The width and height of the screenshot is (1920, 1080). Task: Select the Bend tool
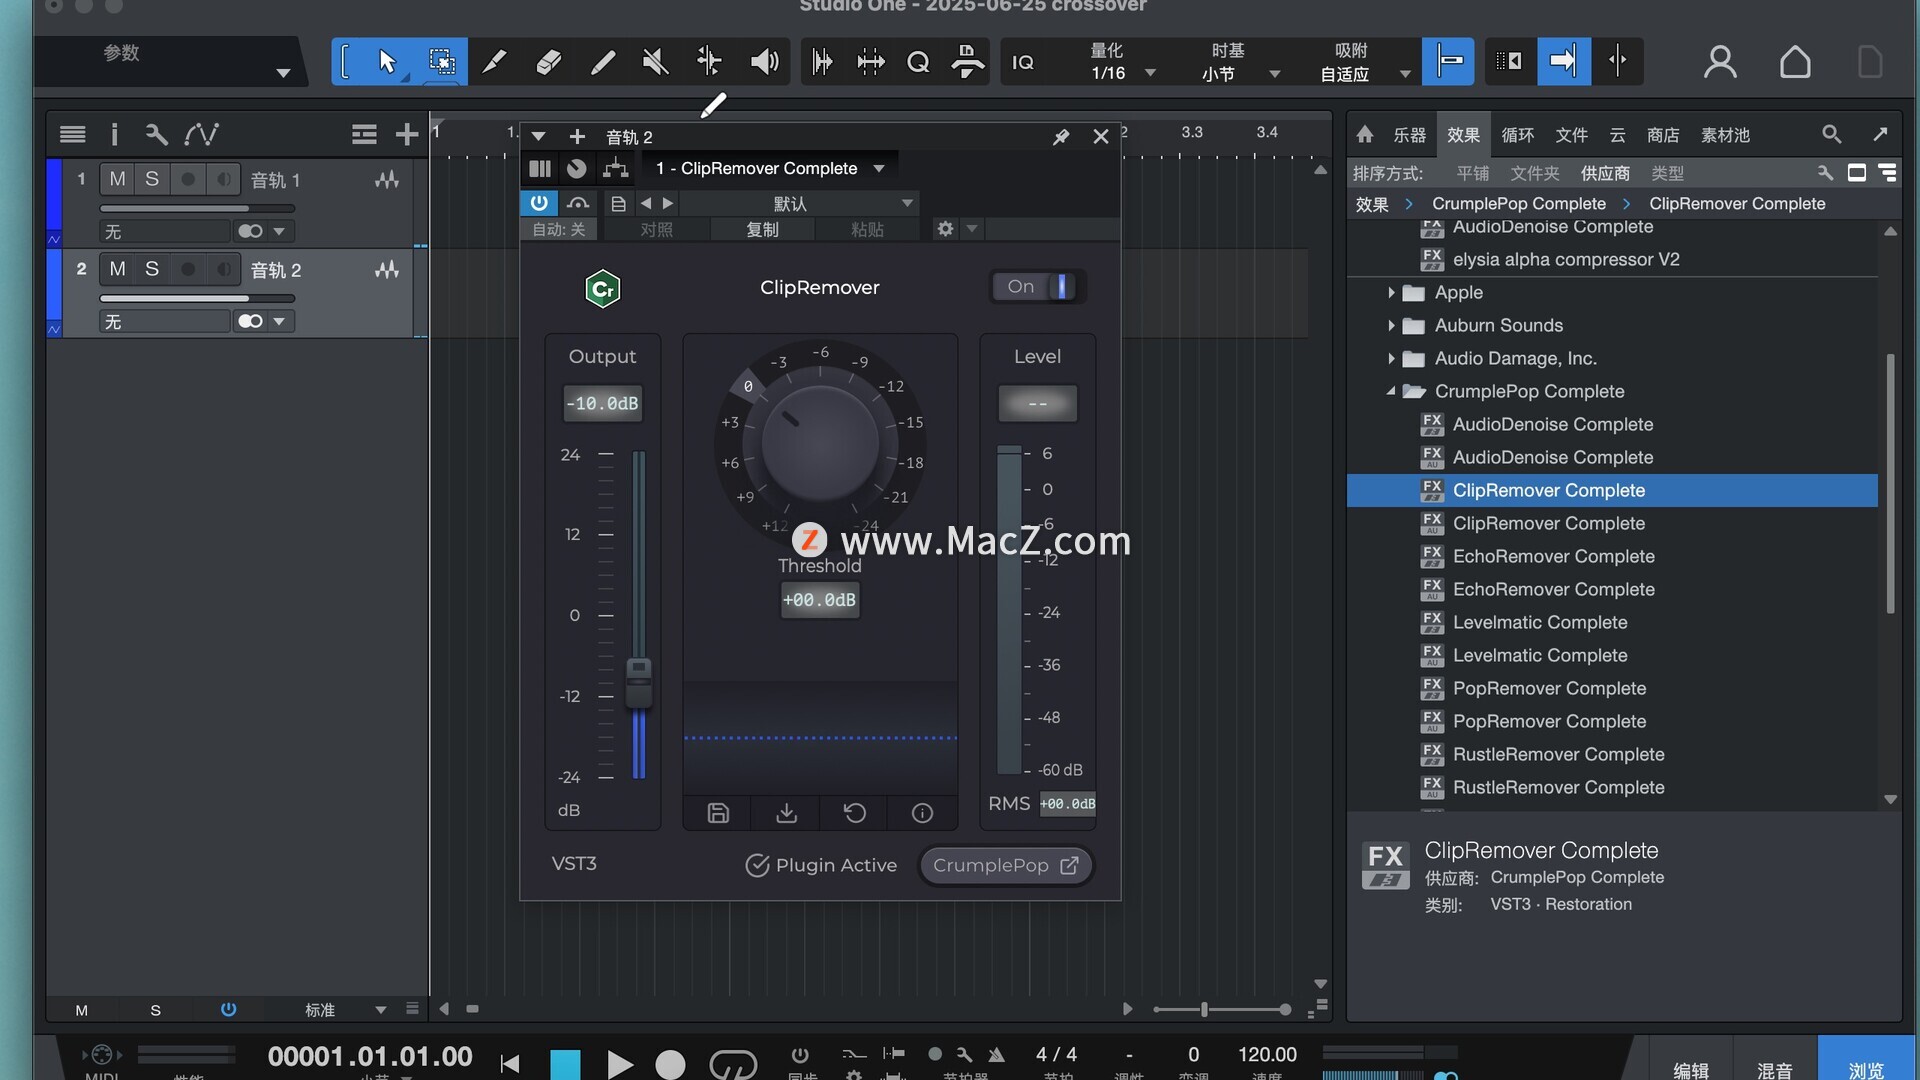(709, 62)
